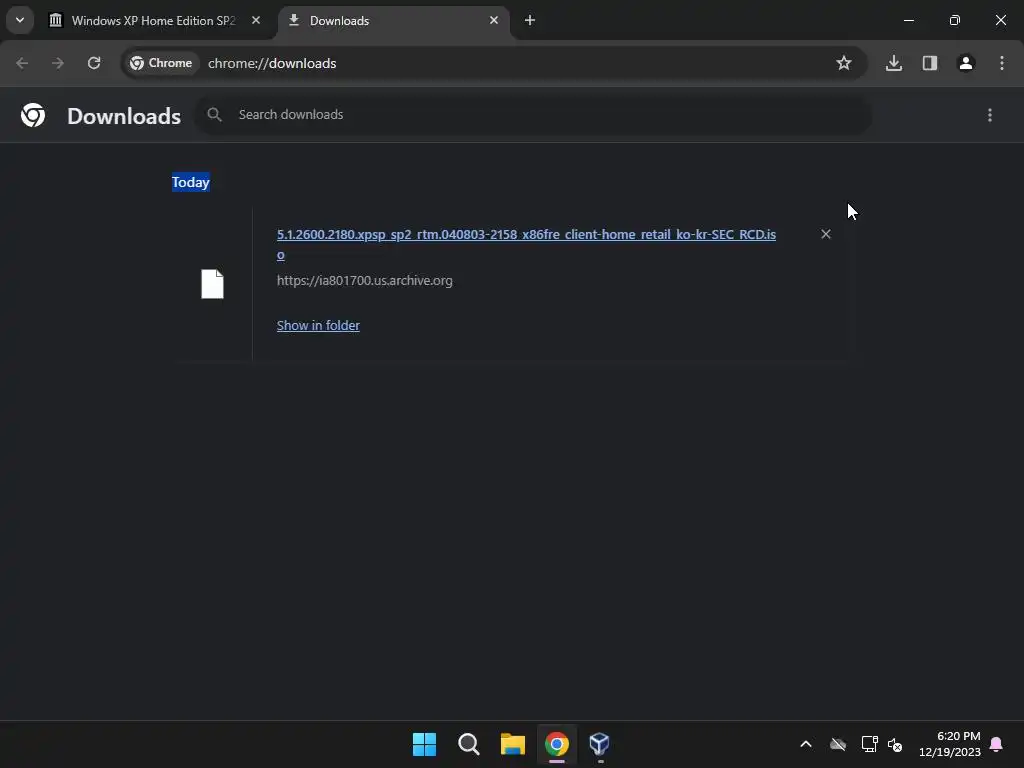The height and width of the screenshot is (768, 1024).
Task: Click the ia801700.us.archive.org source URL
Action: 364,280
